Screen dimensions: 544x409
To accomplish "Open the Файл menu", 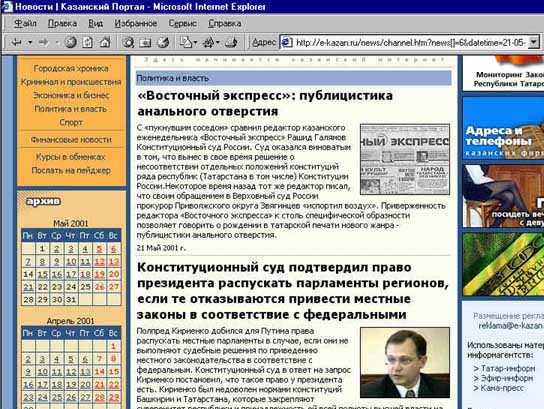I will tap(25, 23).
